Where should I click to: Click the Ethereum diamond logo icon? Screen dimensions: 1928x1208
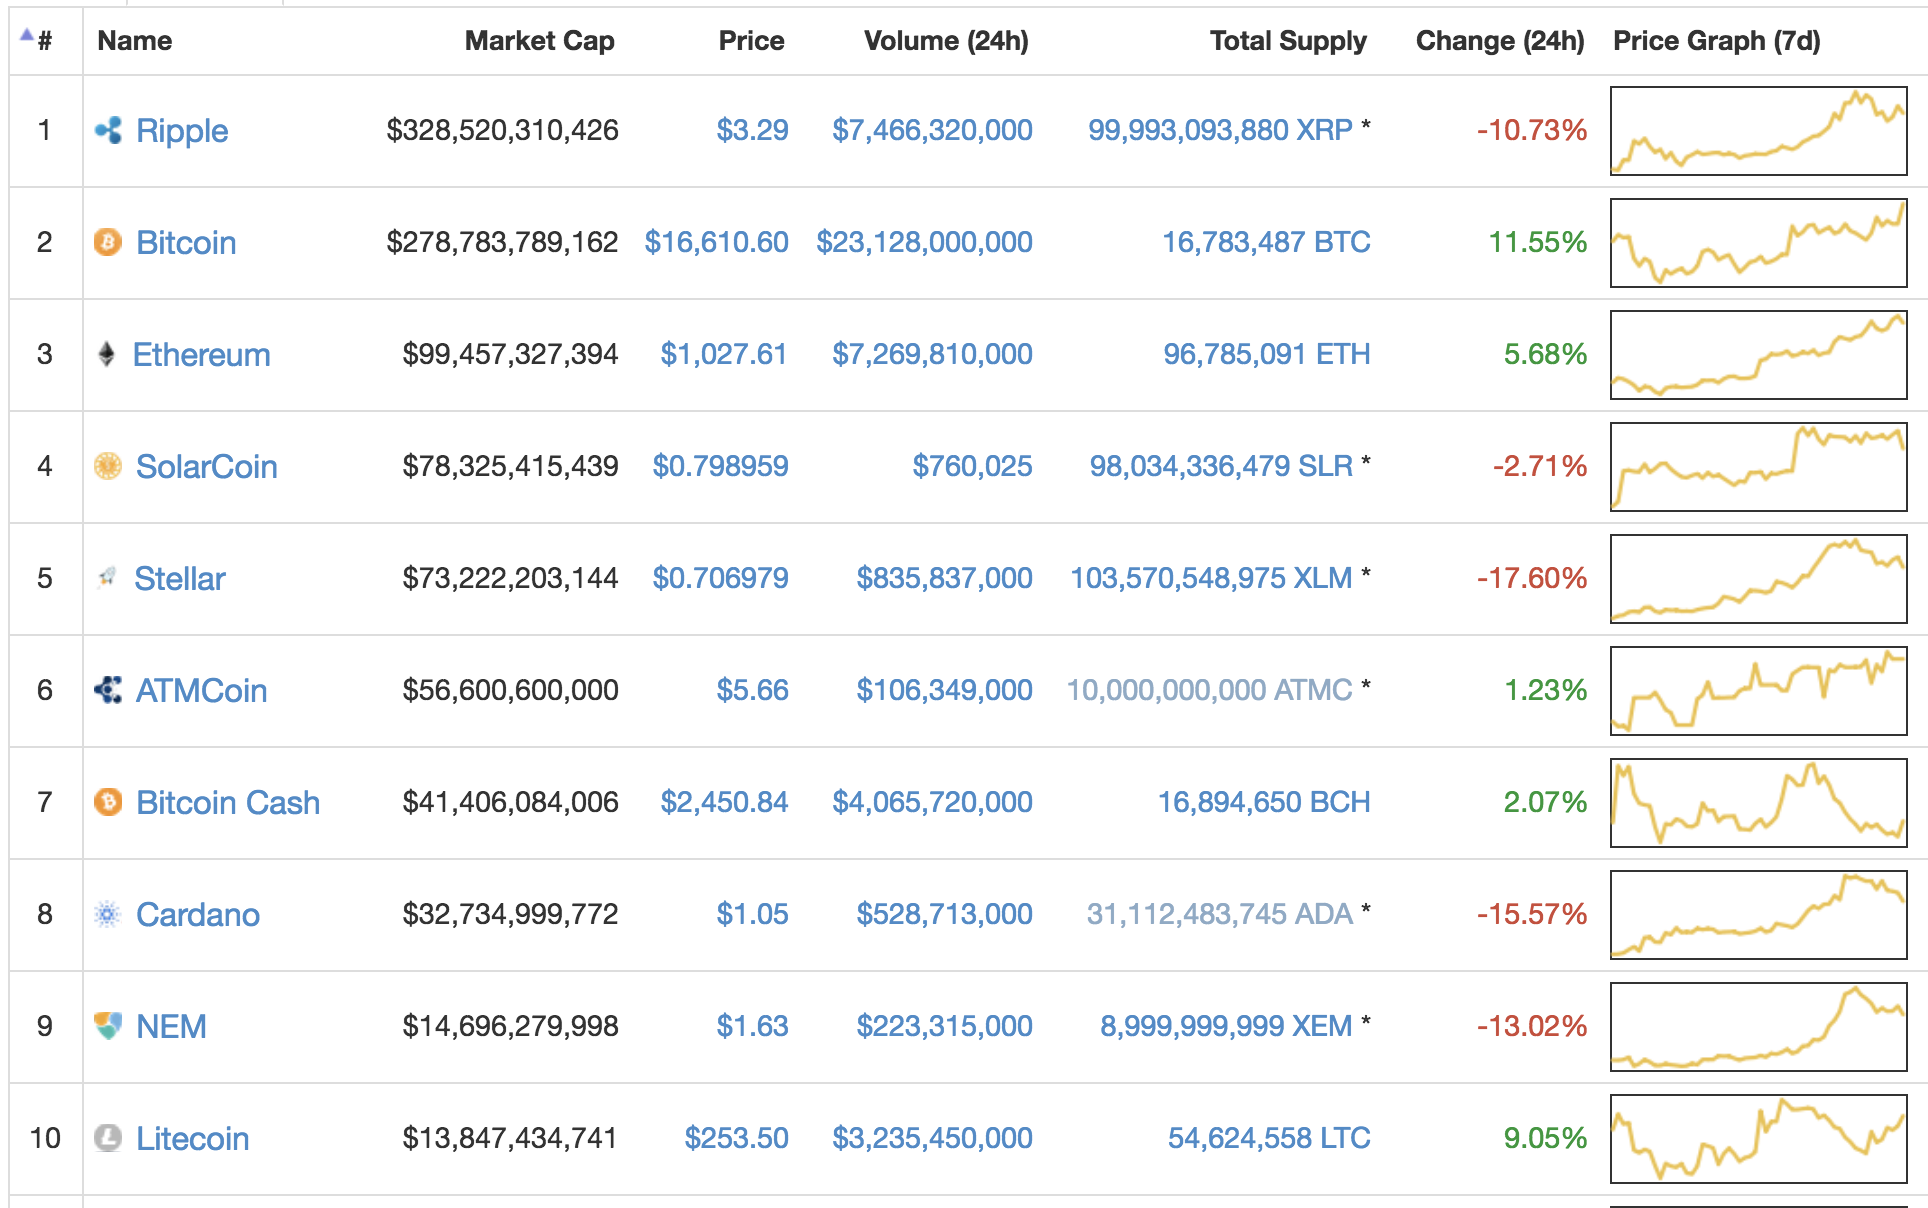pos(106,354)
